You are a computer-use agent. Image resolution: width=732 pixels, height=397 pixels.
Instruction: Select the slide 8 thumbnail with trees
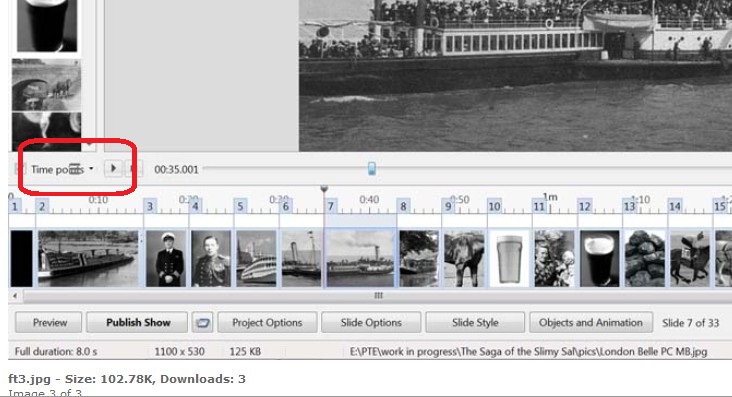419,258
